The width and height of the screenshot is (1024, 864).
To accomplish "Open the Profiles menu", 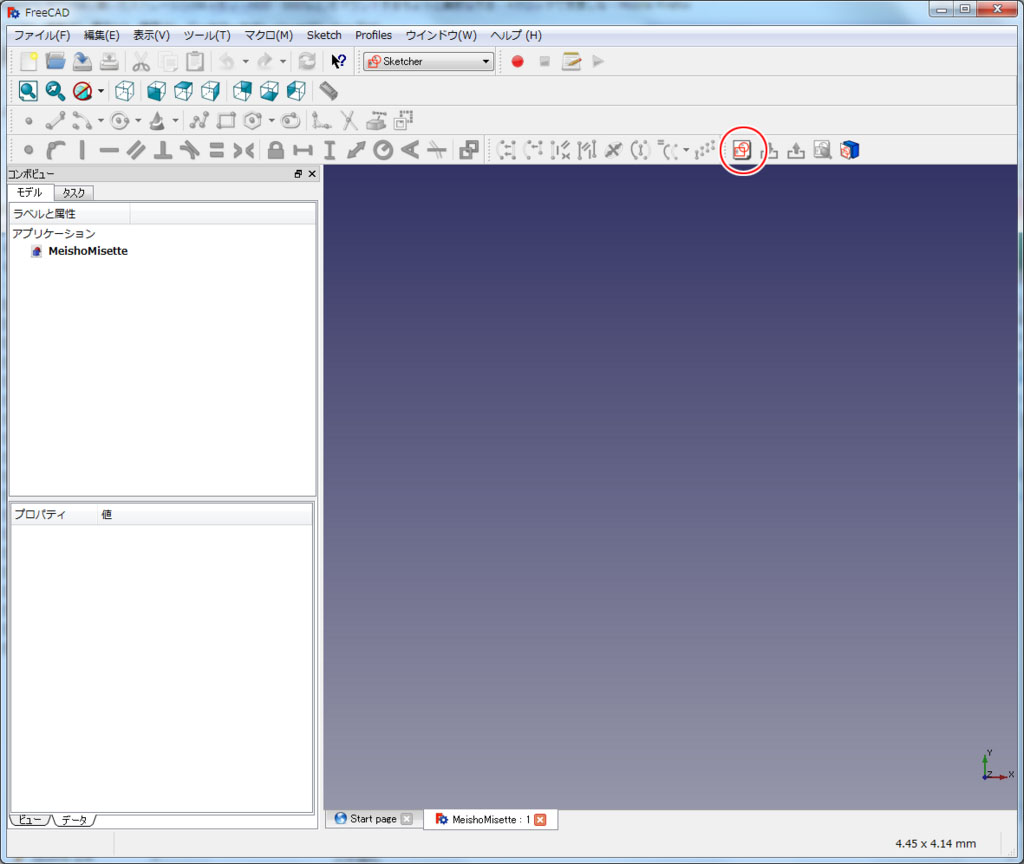I will 374,35.
